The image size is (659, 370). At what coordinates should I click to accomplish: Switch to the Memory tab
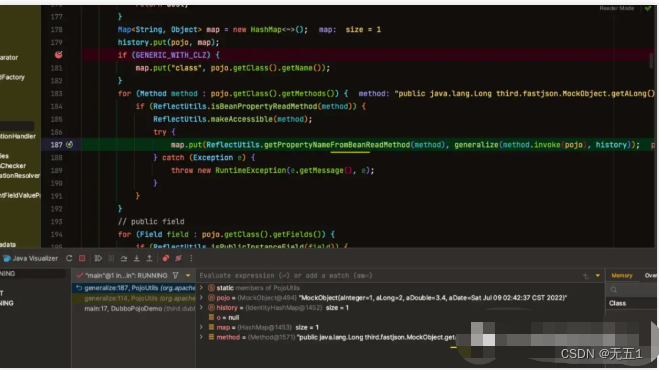pos(622,275)
